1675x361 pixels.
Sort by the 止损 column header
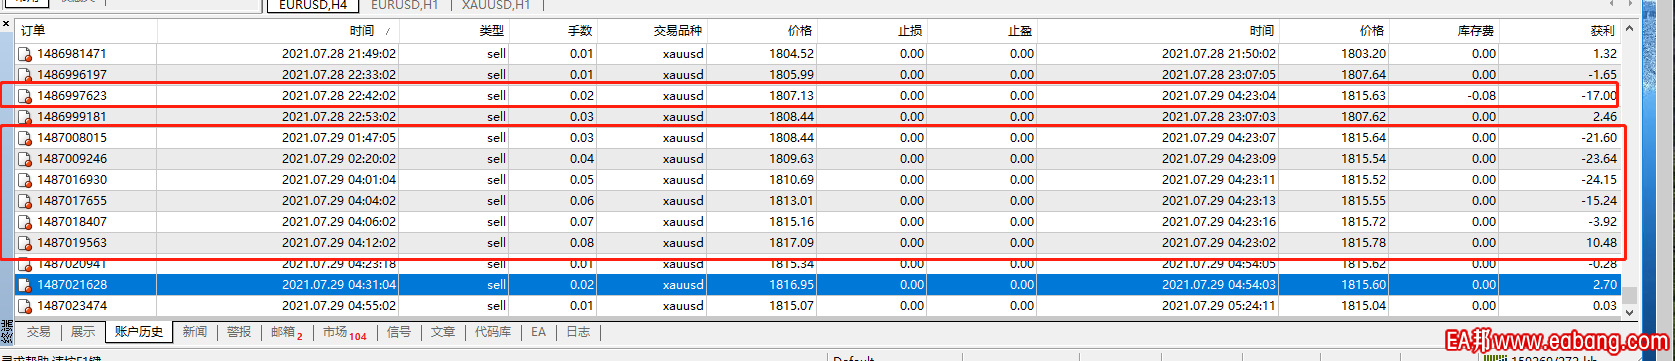click(910, 32)
